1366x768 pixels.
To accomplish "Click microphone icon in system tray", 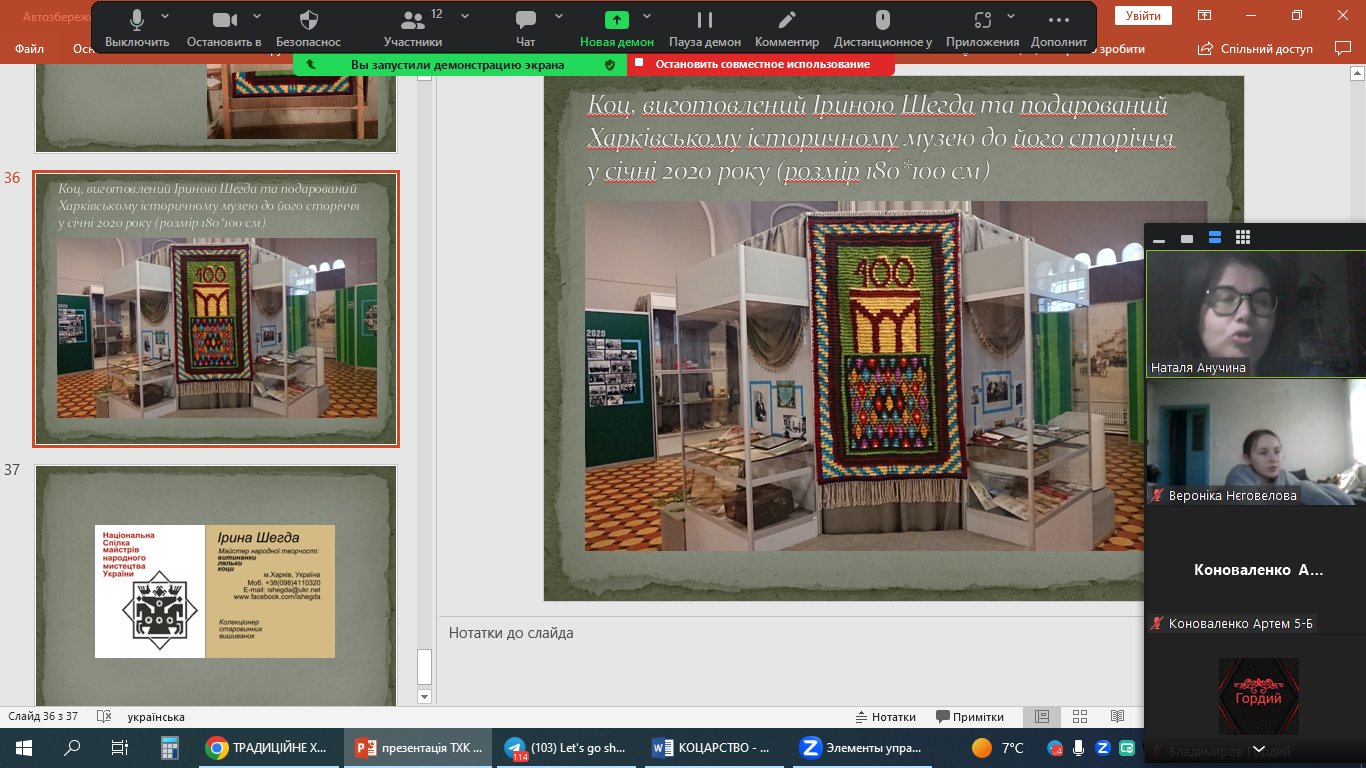I will [x=1079, y=748].
